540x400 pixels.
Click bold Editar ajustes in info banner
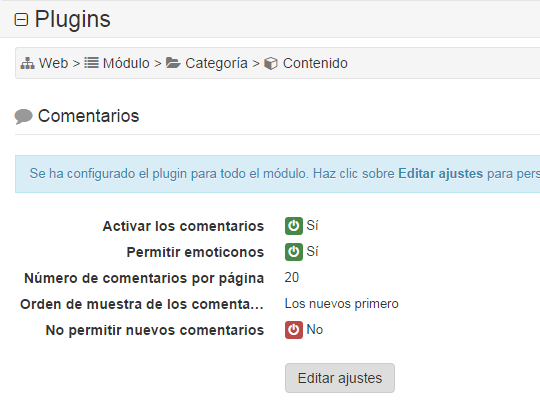(x=440, y=174)
